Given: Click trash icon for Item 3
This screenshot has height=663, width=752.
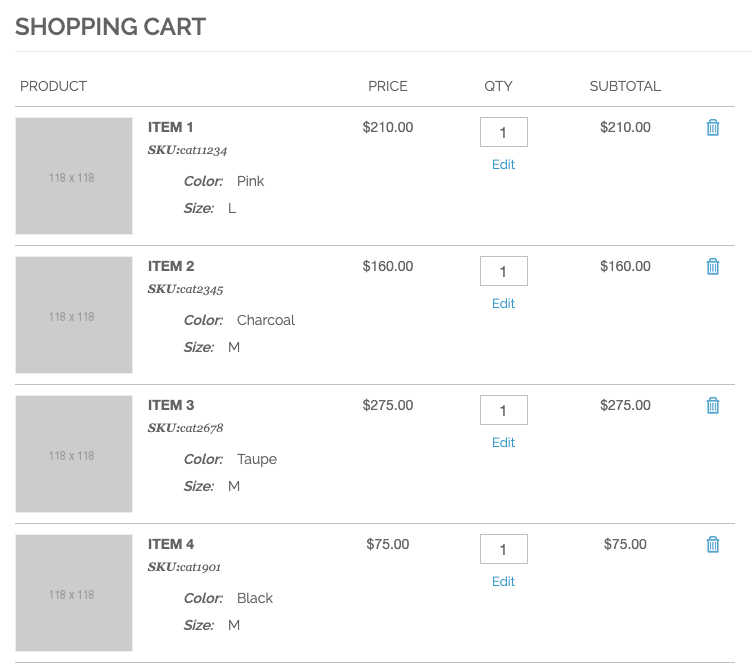Looking at the screenshot, I should (x=713, y=405).
